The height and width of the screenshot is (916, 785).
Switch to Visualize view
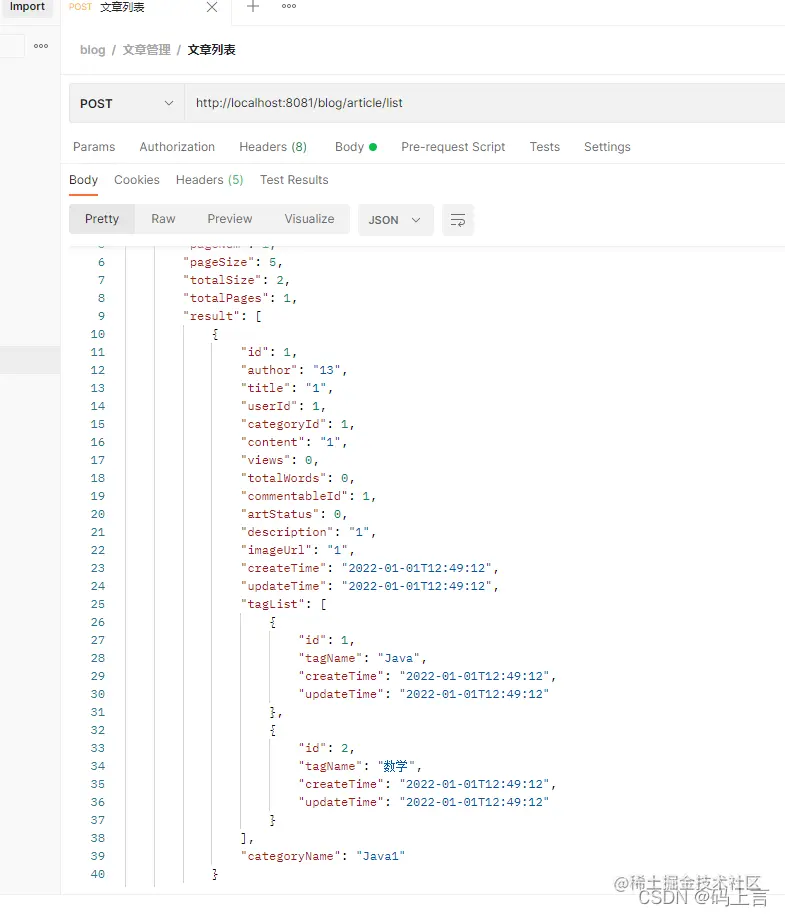(309, 219)
